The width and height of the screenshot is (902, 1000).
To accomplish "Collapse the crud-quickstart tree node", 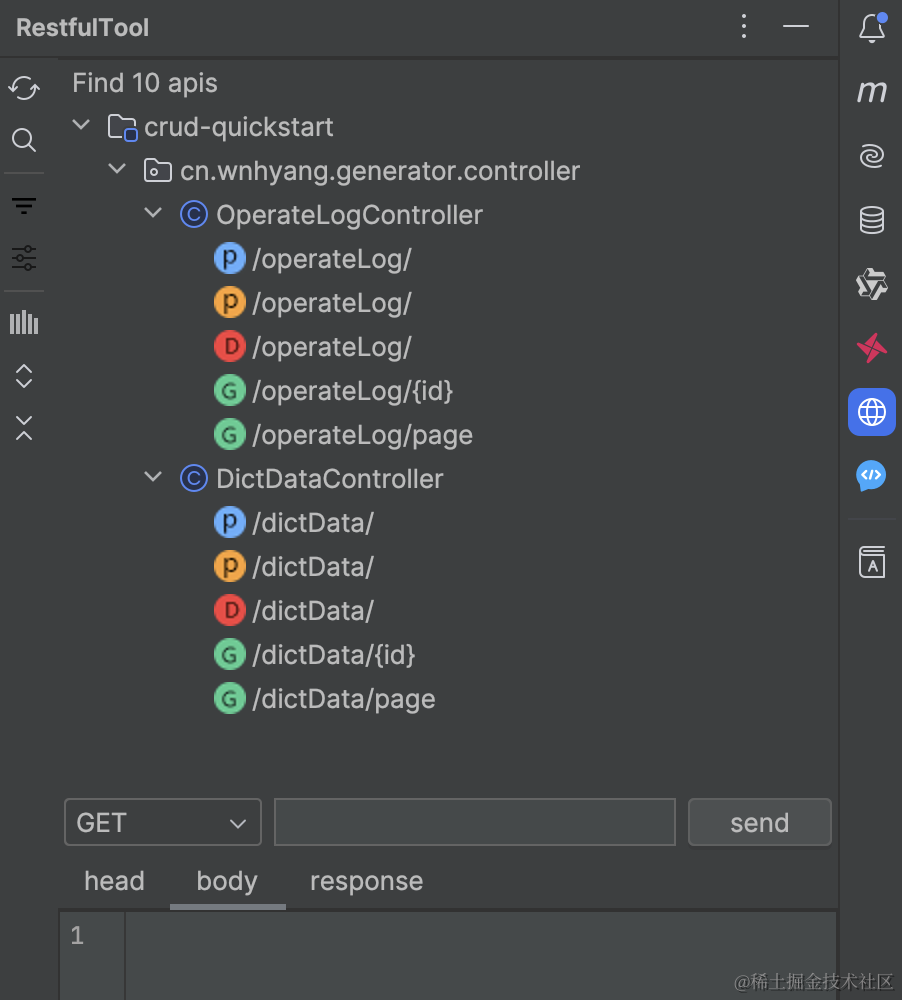I will click(x=81, y=127).
